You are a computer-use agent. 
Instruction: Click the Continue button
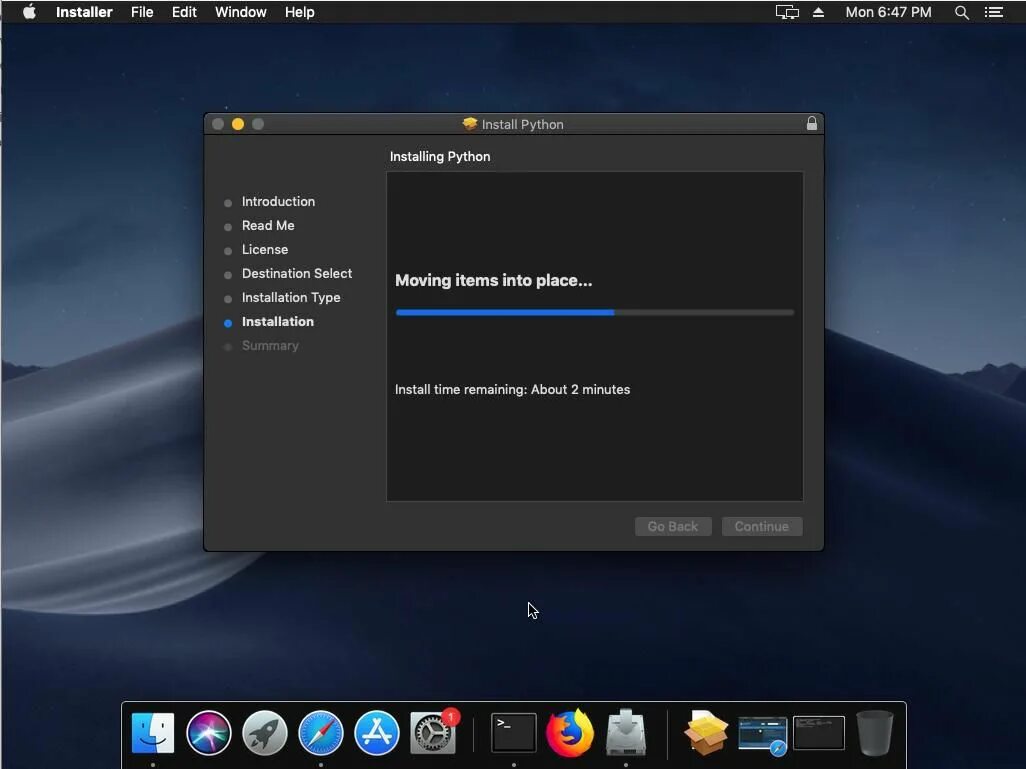coord(762,526)
